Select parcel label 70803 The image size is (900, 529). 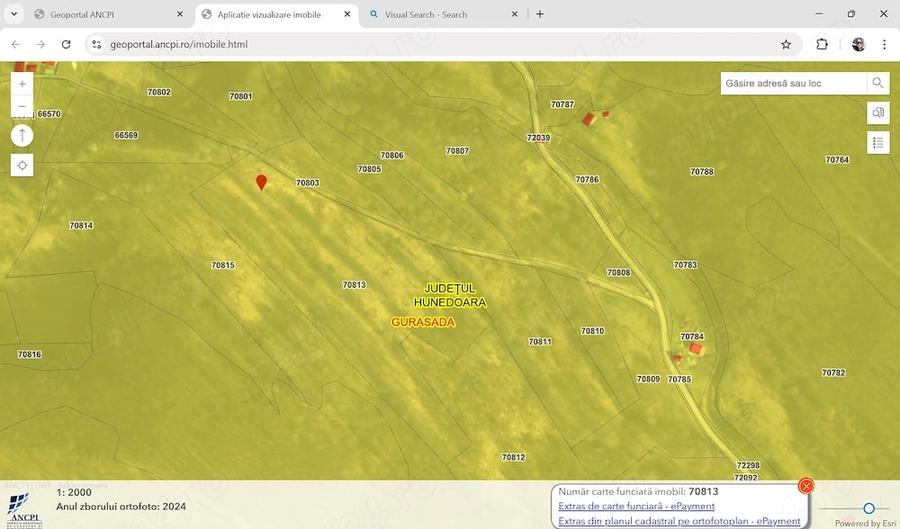(308, 182)
